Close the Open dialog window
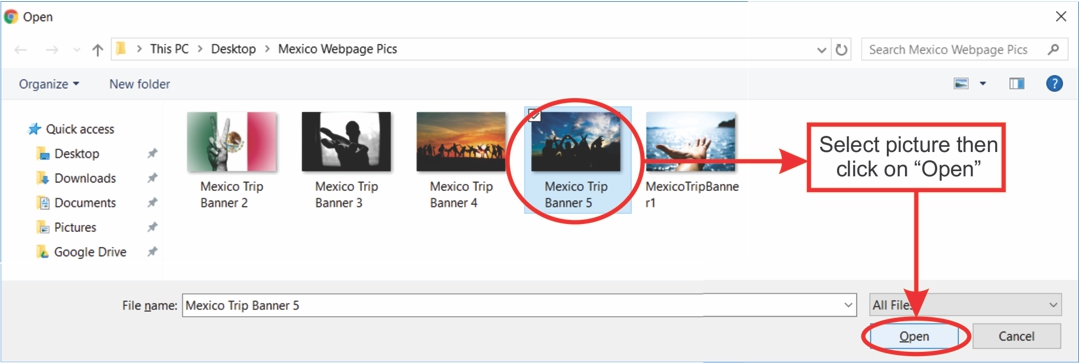Image resolution: width=1080 pixels, height=363 pixels. (x=1061, y=17)
